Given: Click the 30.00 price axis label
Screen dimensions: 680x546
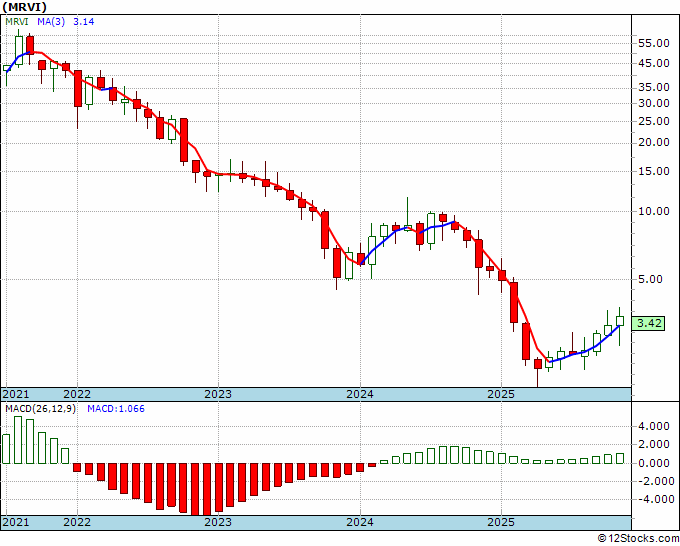Looking at the screenshot, I should pos(654,103).
